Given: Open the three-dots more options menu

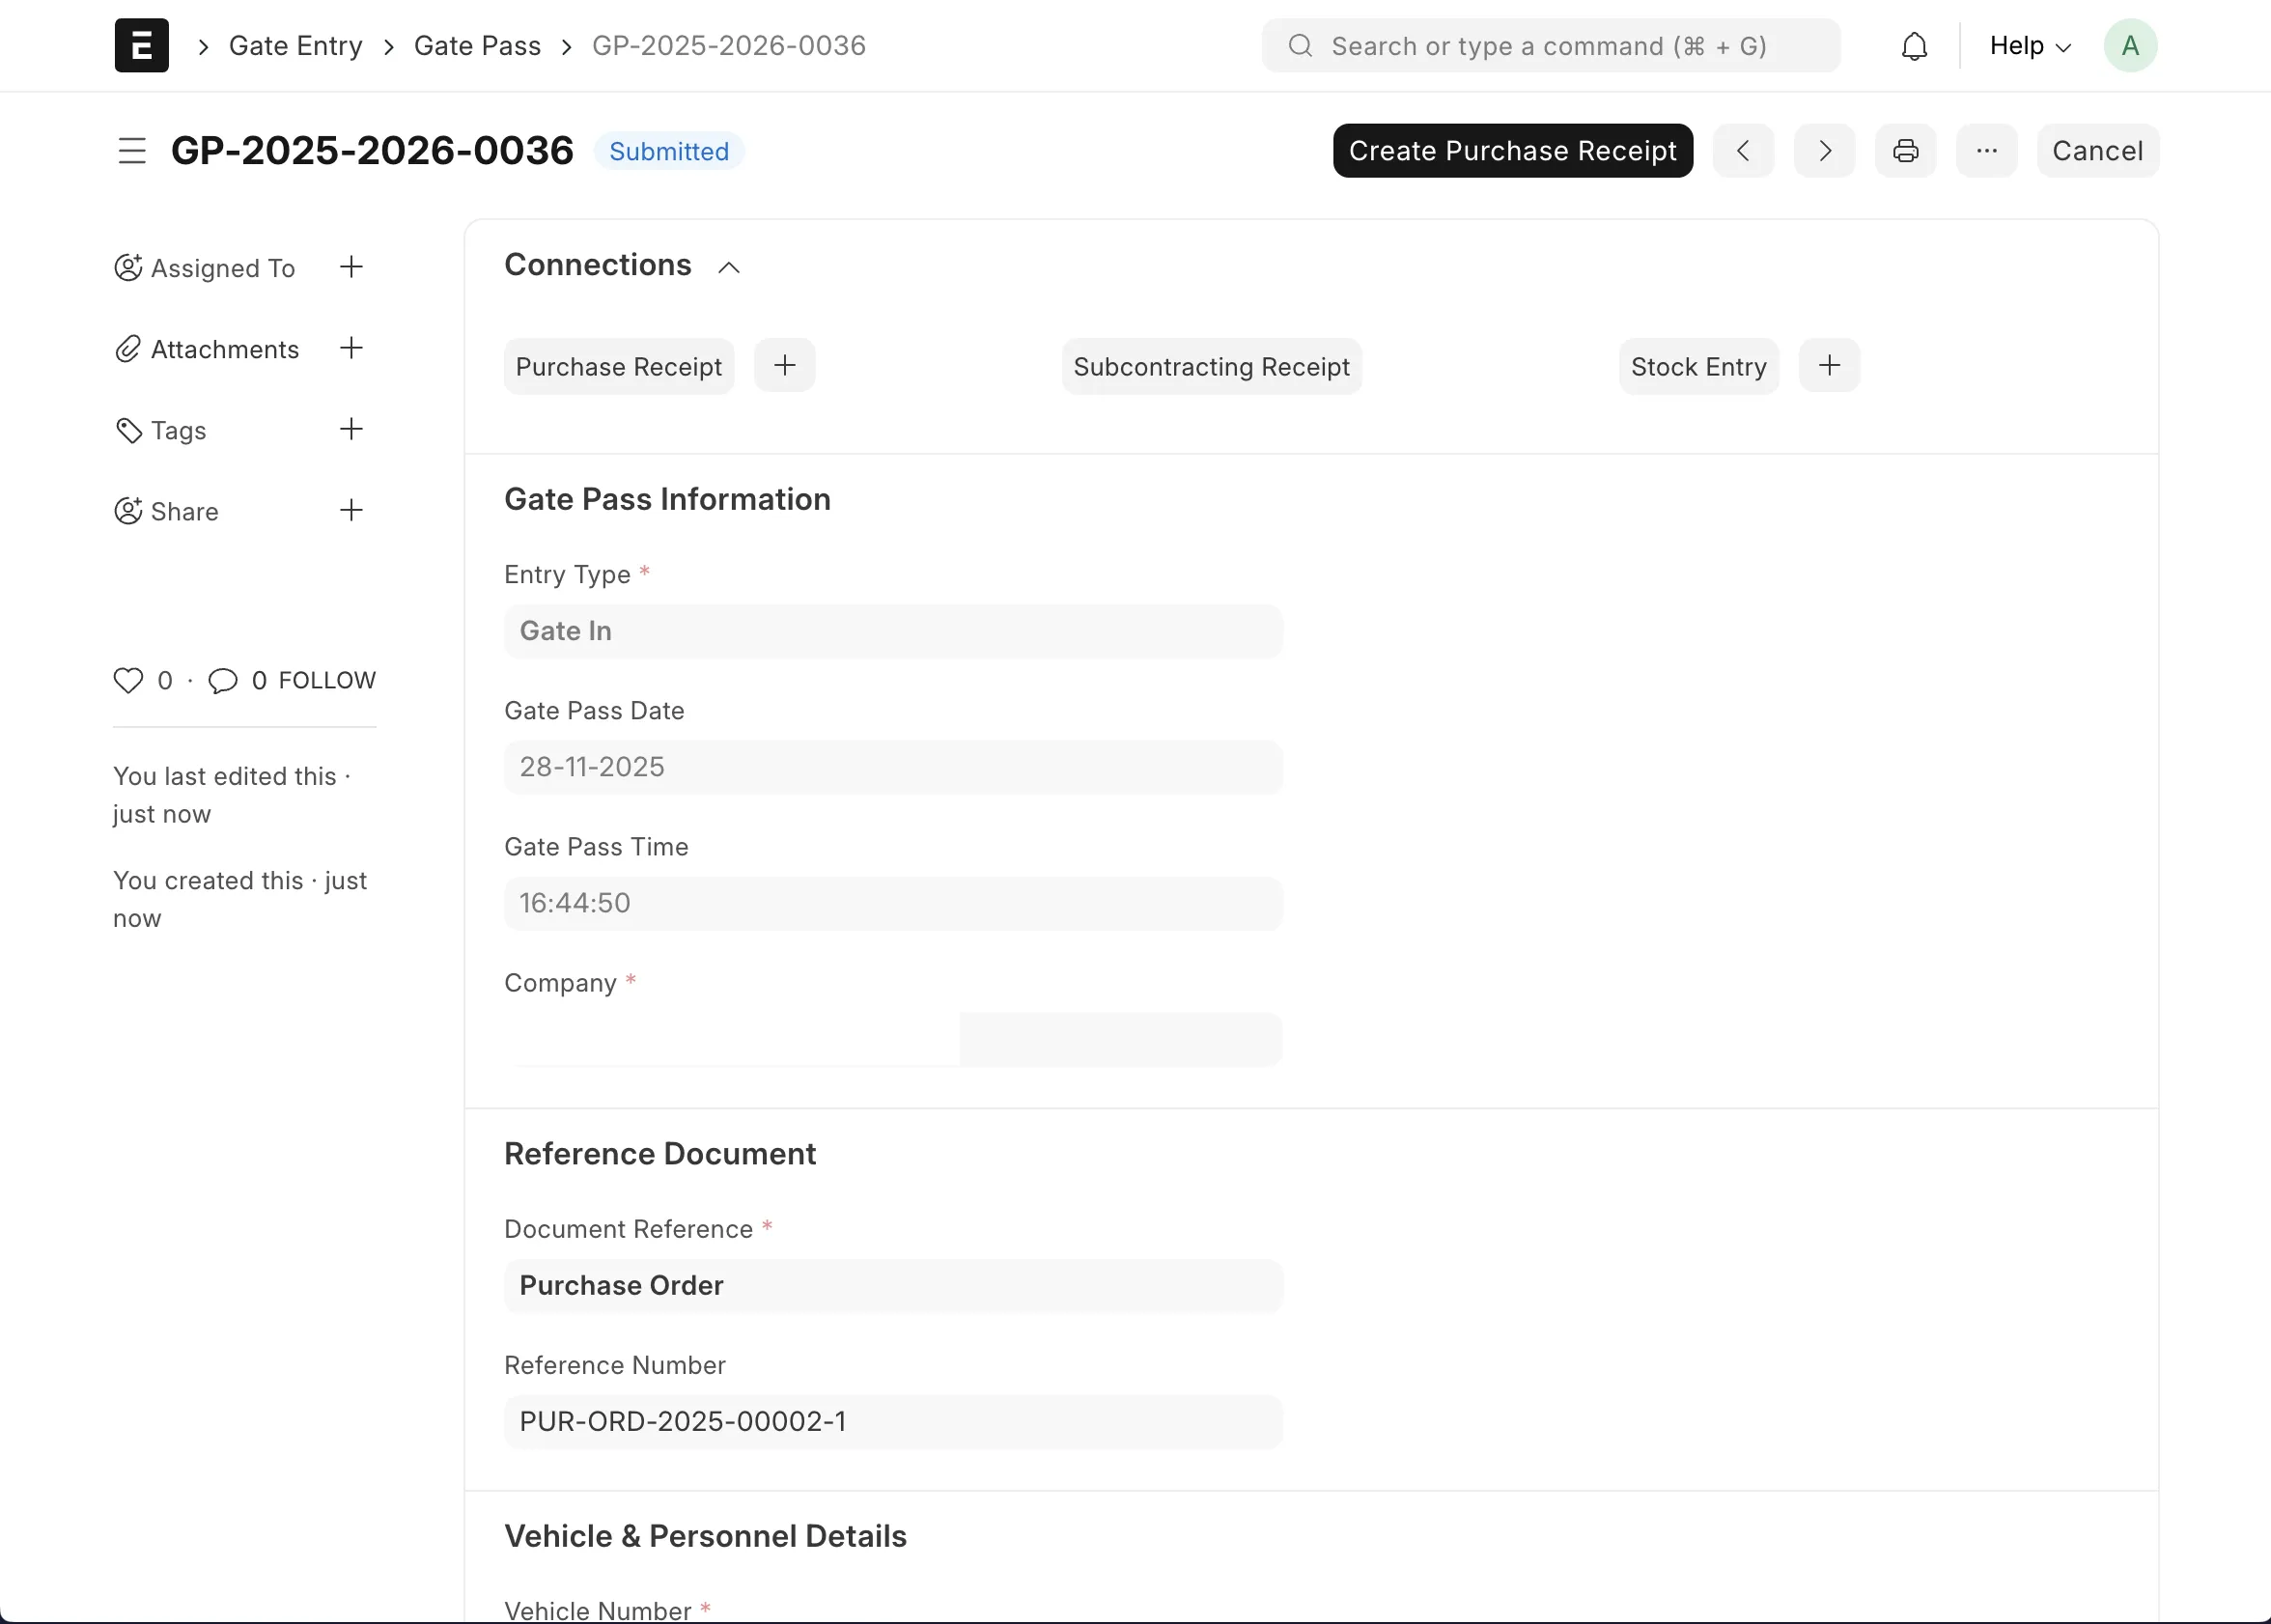Looking at the screenshot, I should point(1986,151).
